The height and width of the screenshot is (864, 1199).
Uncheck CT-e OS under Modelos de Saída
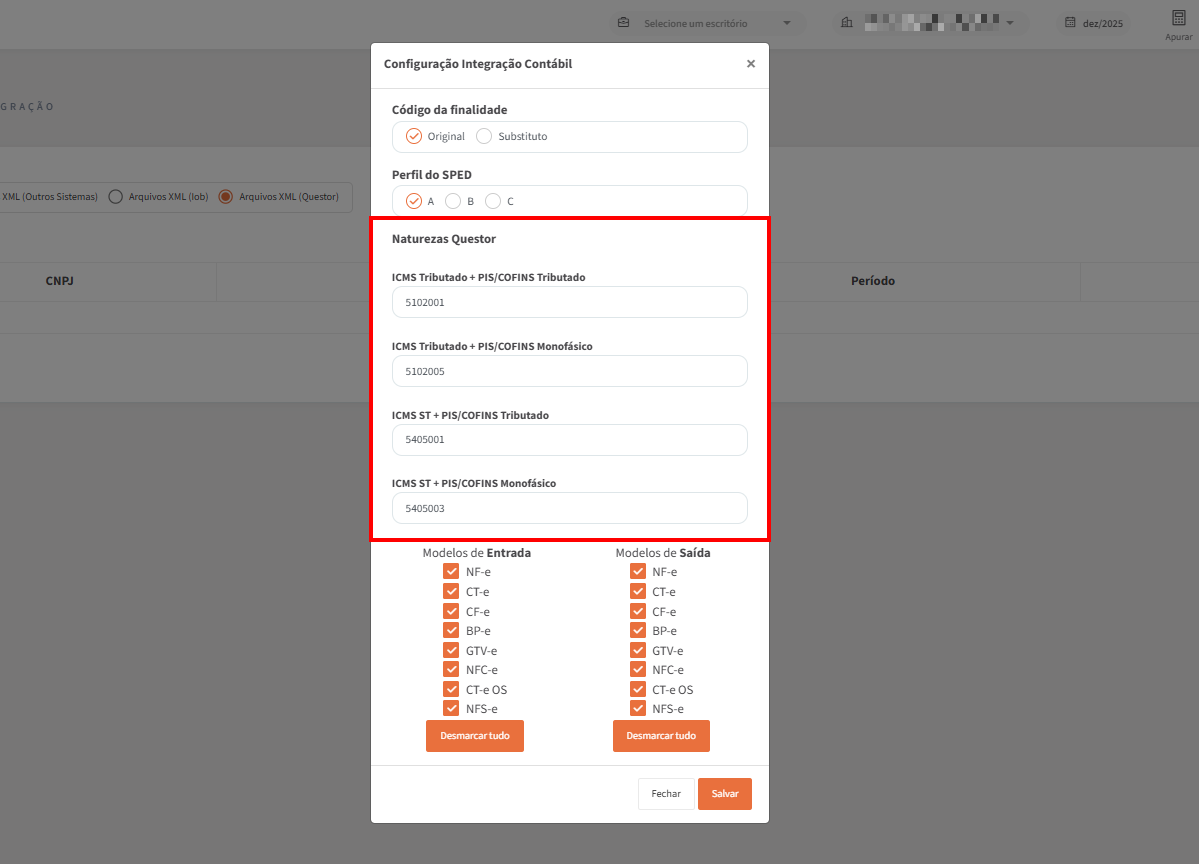pos(638,690)
